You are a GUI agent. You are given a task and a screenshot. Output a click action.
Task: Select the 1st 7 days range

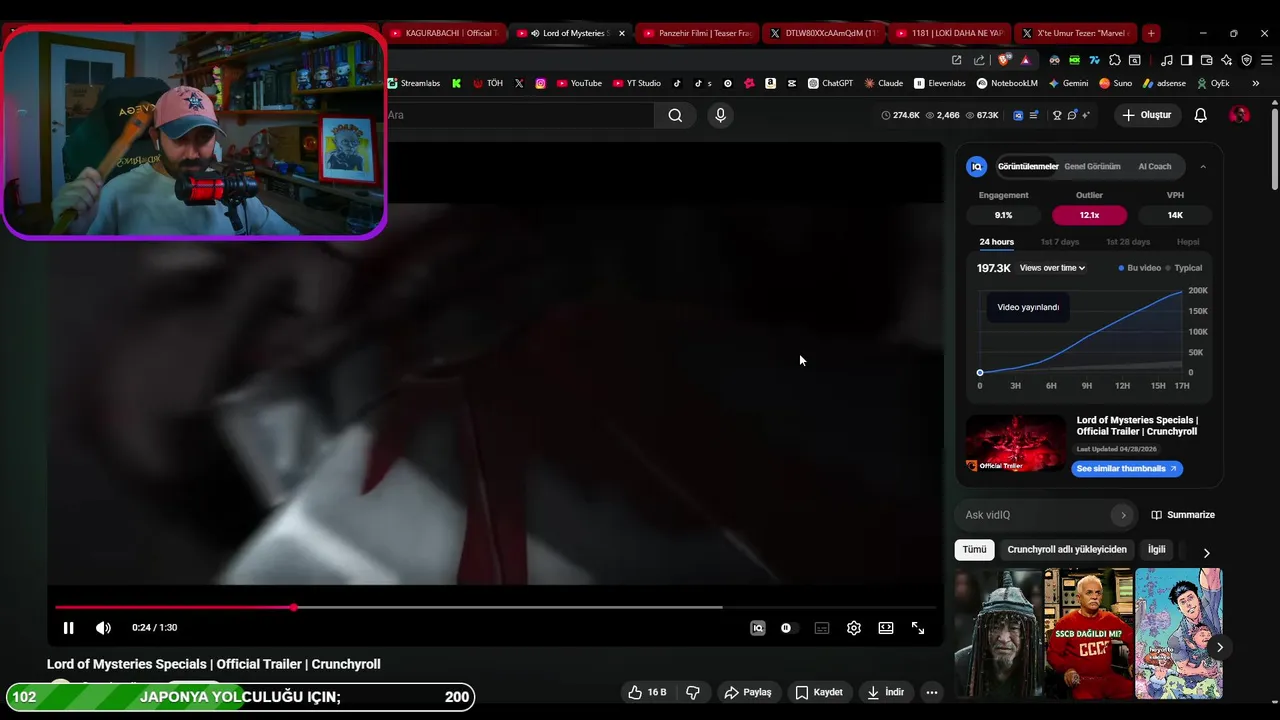pos(1060,242)
